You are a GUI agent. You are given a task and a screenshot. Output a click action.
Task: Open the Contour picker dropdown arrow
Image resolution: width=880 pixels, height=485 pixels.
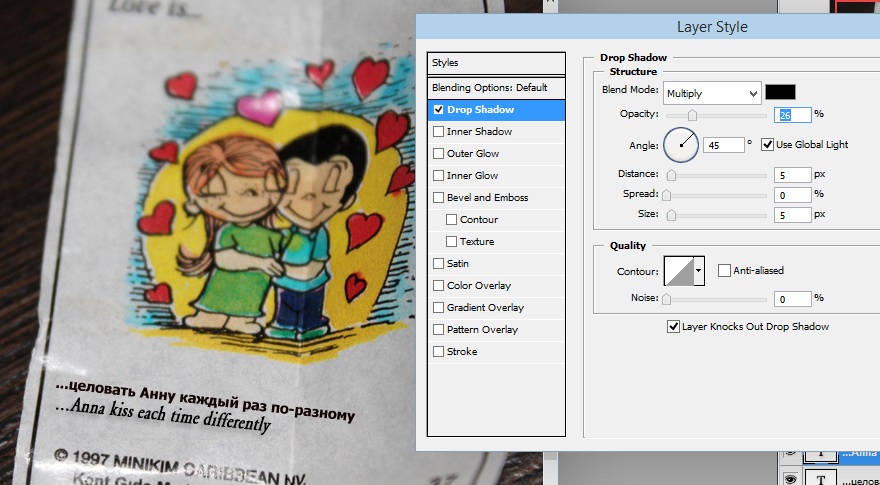tap(699, 271)
